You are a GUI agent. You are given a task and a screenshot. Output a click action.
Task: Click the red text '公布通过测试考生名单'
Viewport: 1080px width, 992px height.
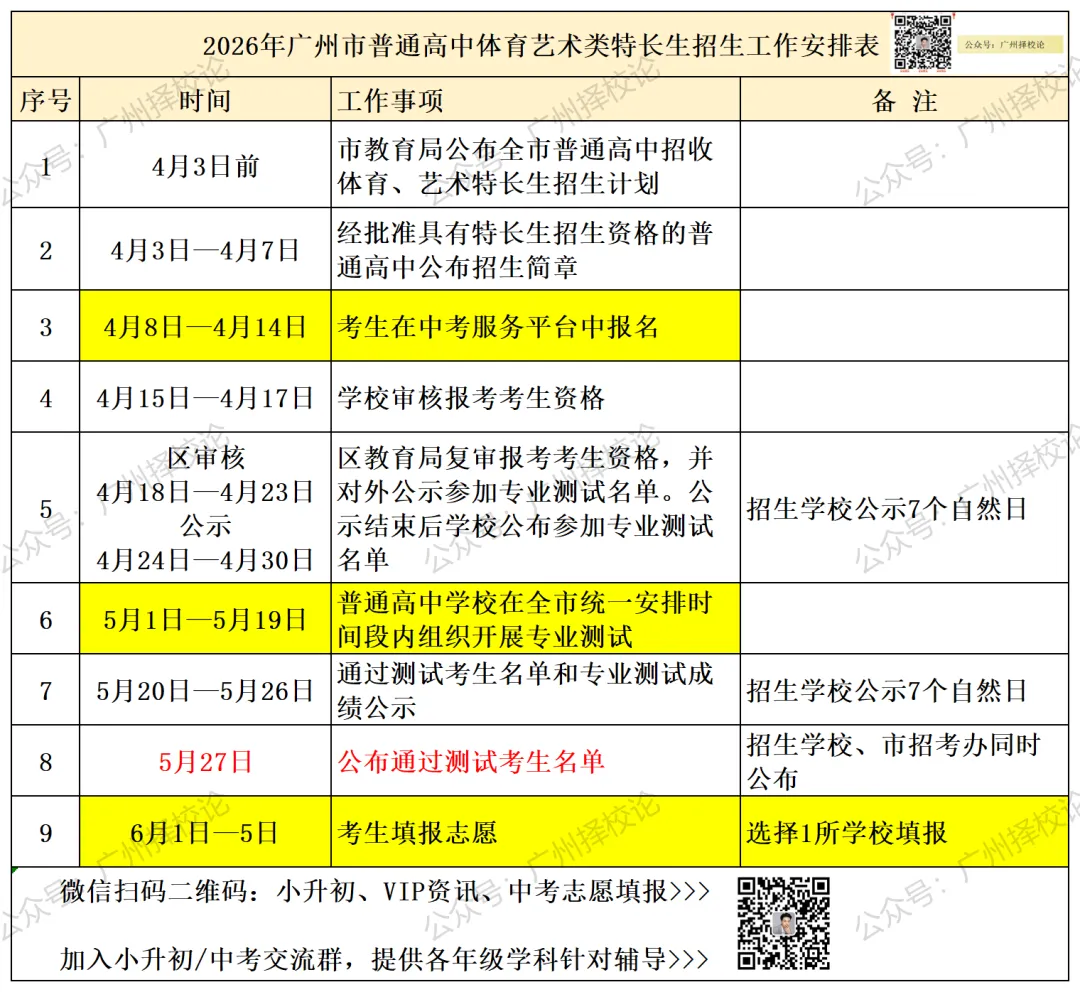tap(471, 761)
